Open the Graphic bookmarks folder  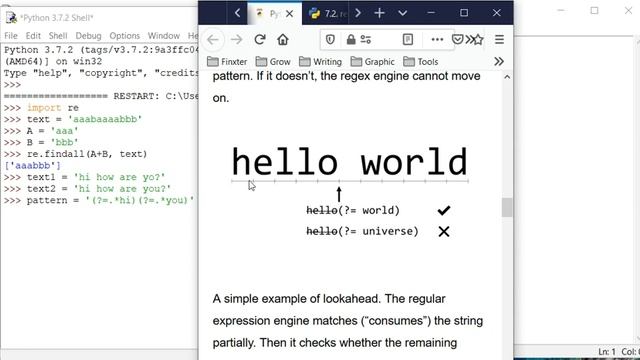(373, 62)
